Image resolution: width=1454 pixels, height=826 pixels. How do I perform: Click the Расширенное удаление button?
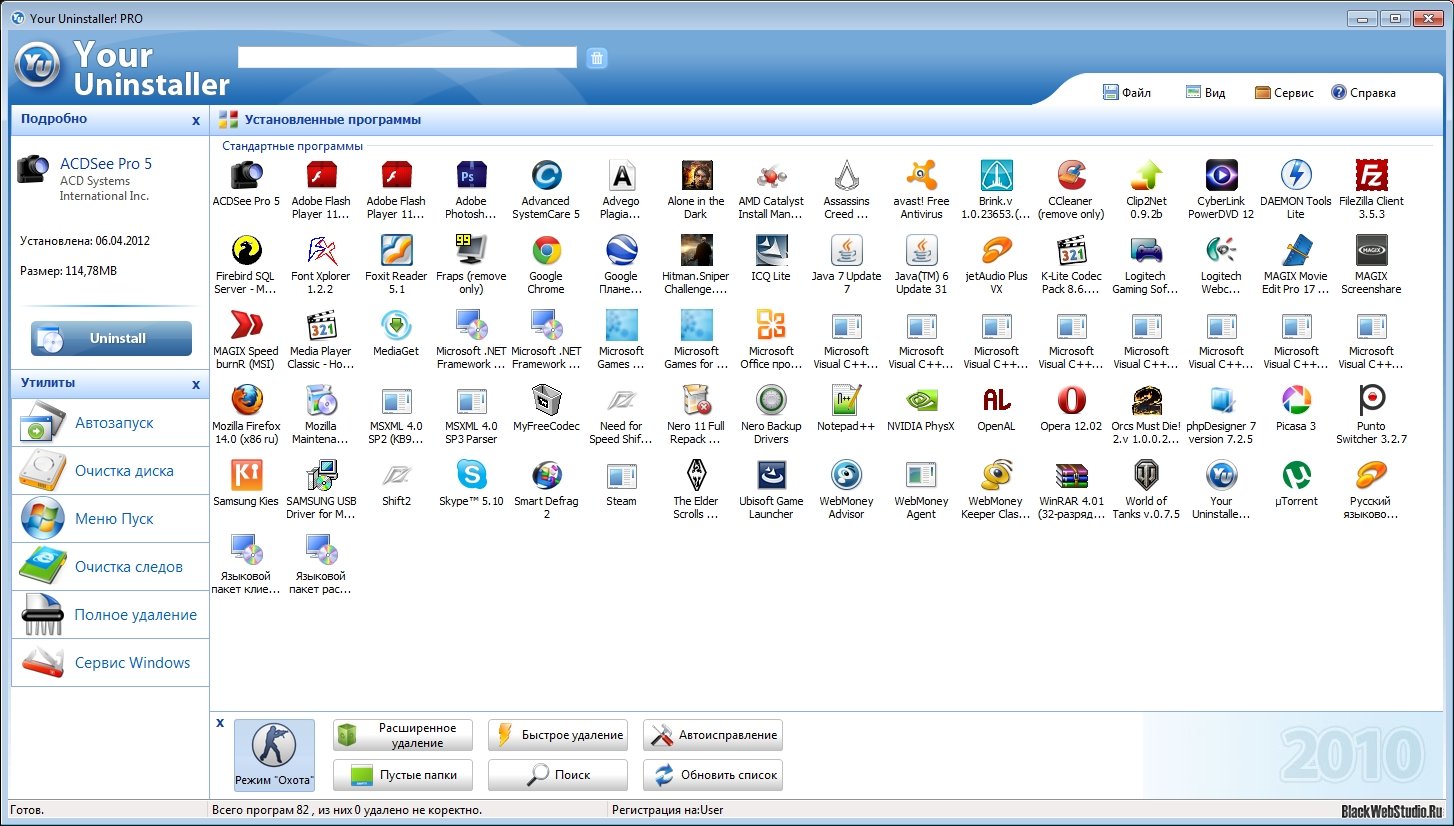[403, 735]
